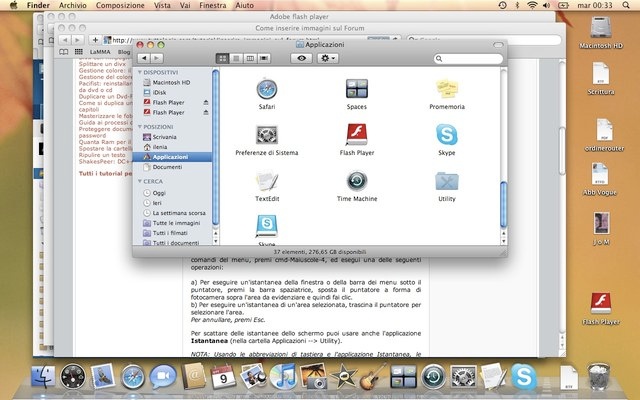Open the Bluetooth status menu
Viewport: 640px width, 400px height.
[x=517, y=5]
